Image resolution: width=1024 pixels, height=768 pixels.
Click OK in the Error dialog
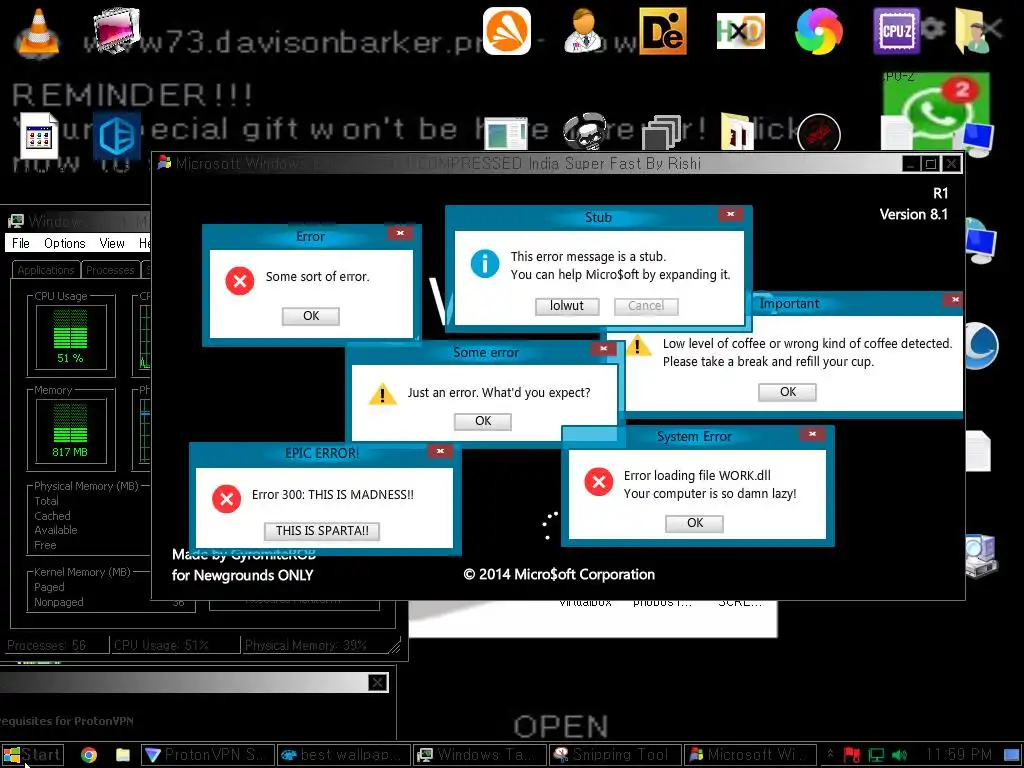311,316
